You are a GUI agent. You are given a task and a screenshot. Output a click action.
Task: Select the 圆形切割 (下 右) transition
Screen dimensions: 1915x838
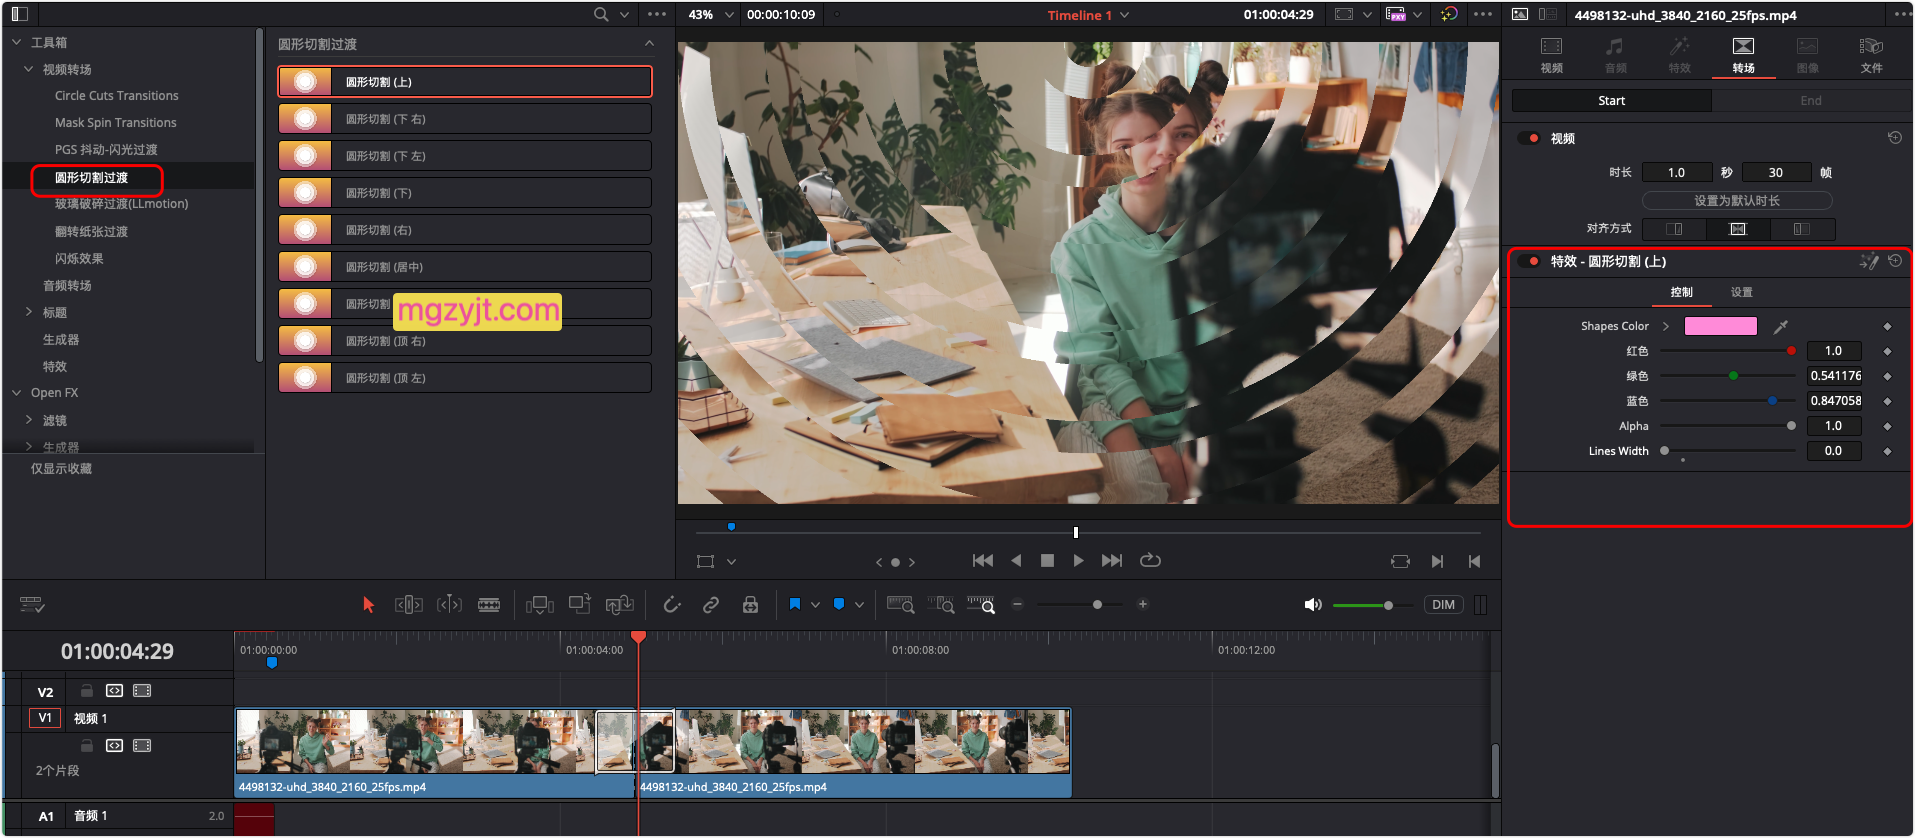click(x=465, y=119)
